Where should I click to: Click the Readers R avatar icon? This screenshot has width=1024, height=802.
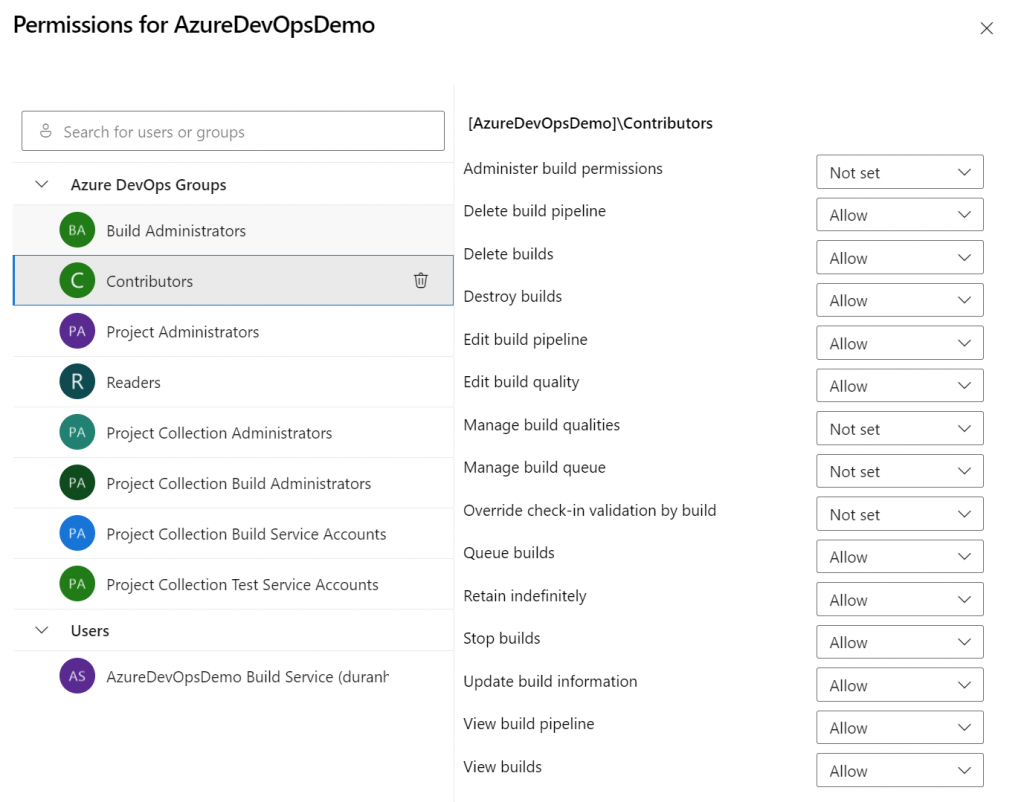77,382
